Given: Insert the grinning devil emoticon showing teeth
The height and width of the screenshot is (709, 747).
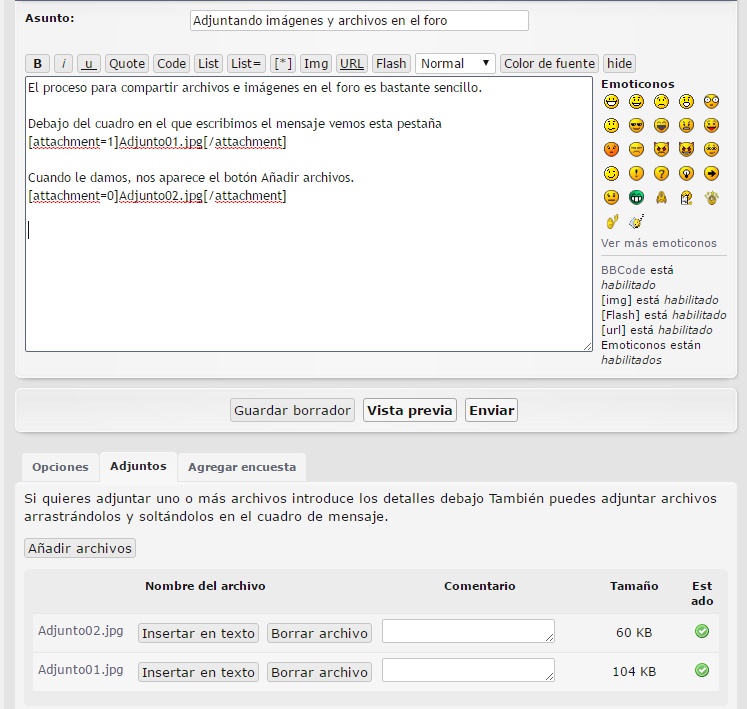Looking at the screenshot, I should point(686,149).
